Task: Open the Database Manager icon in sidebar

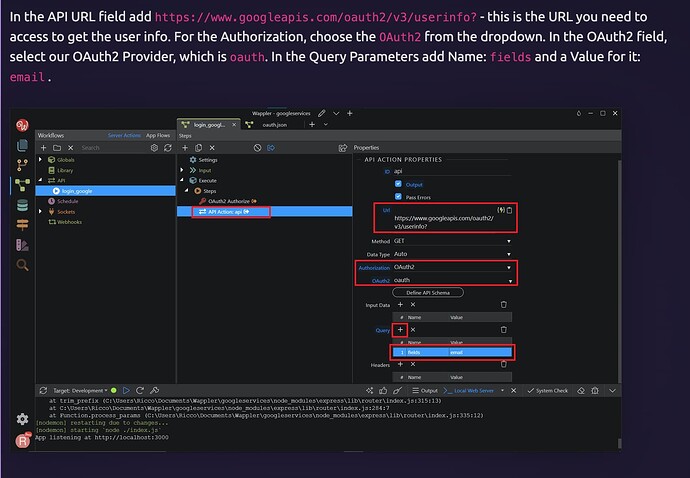Action: pos(22,205)
